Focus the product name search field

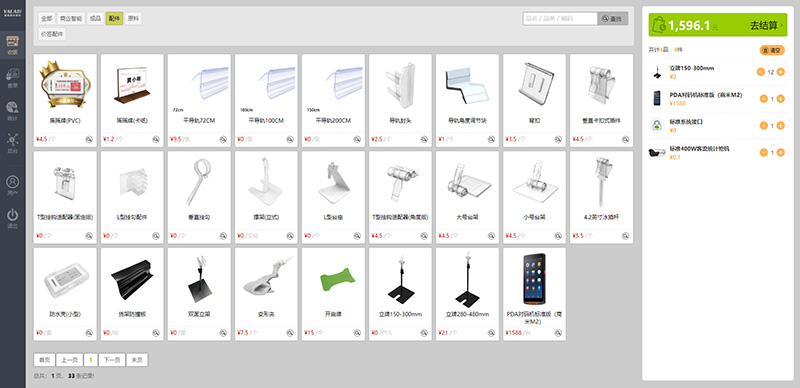pos(560,19)
